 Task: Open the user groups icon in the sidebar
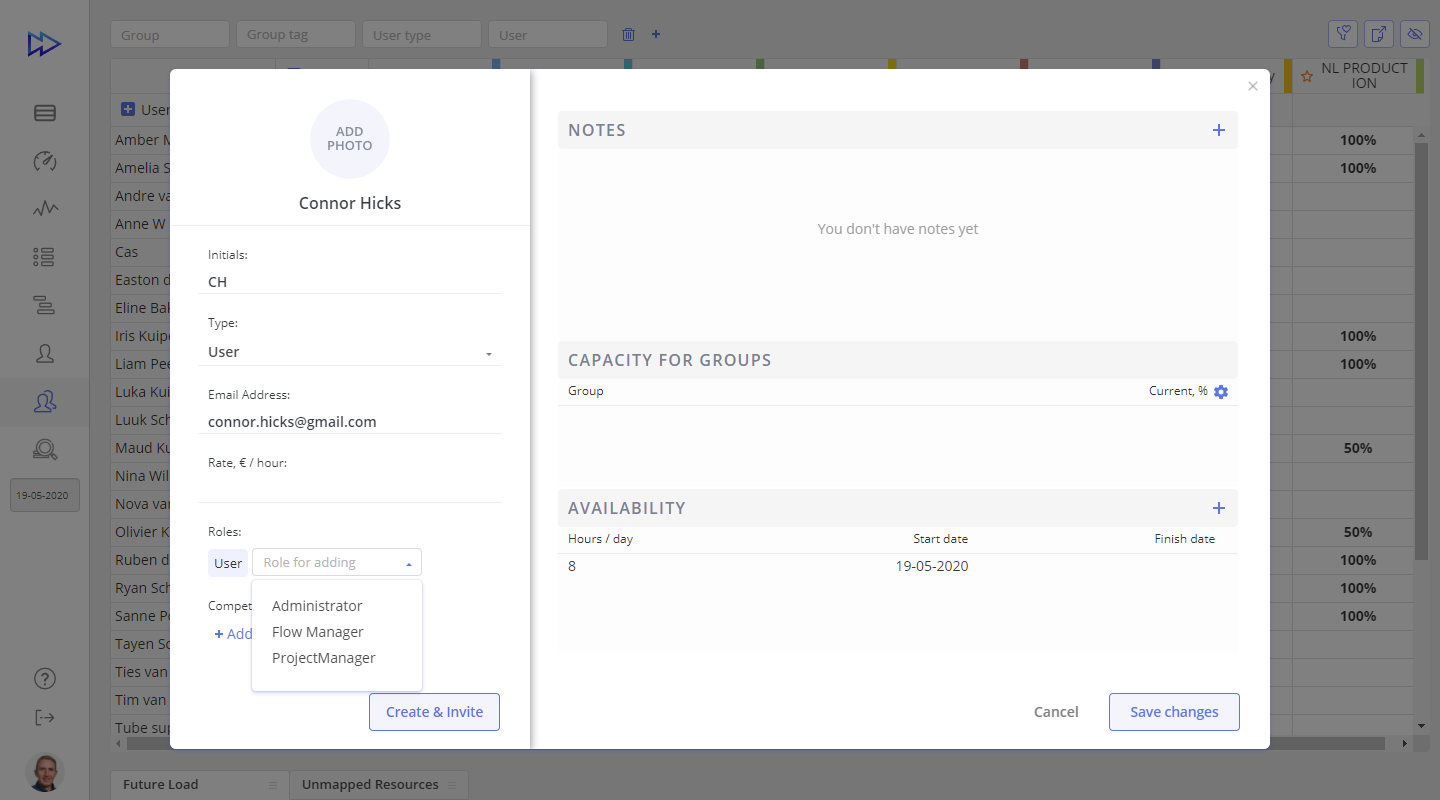44,401
